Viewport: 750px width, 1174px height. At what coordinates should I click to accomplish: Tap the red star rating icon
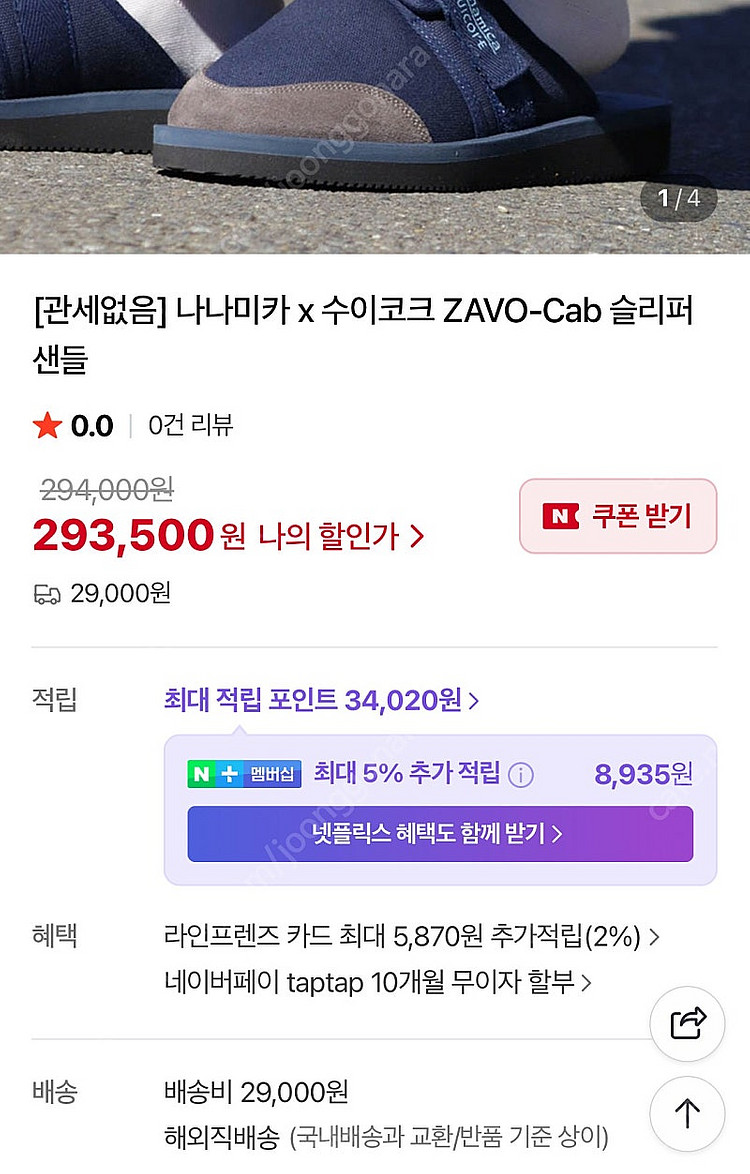click(x=47, y=426)
